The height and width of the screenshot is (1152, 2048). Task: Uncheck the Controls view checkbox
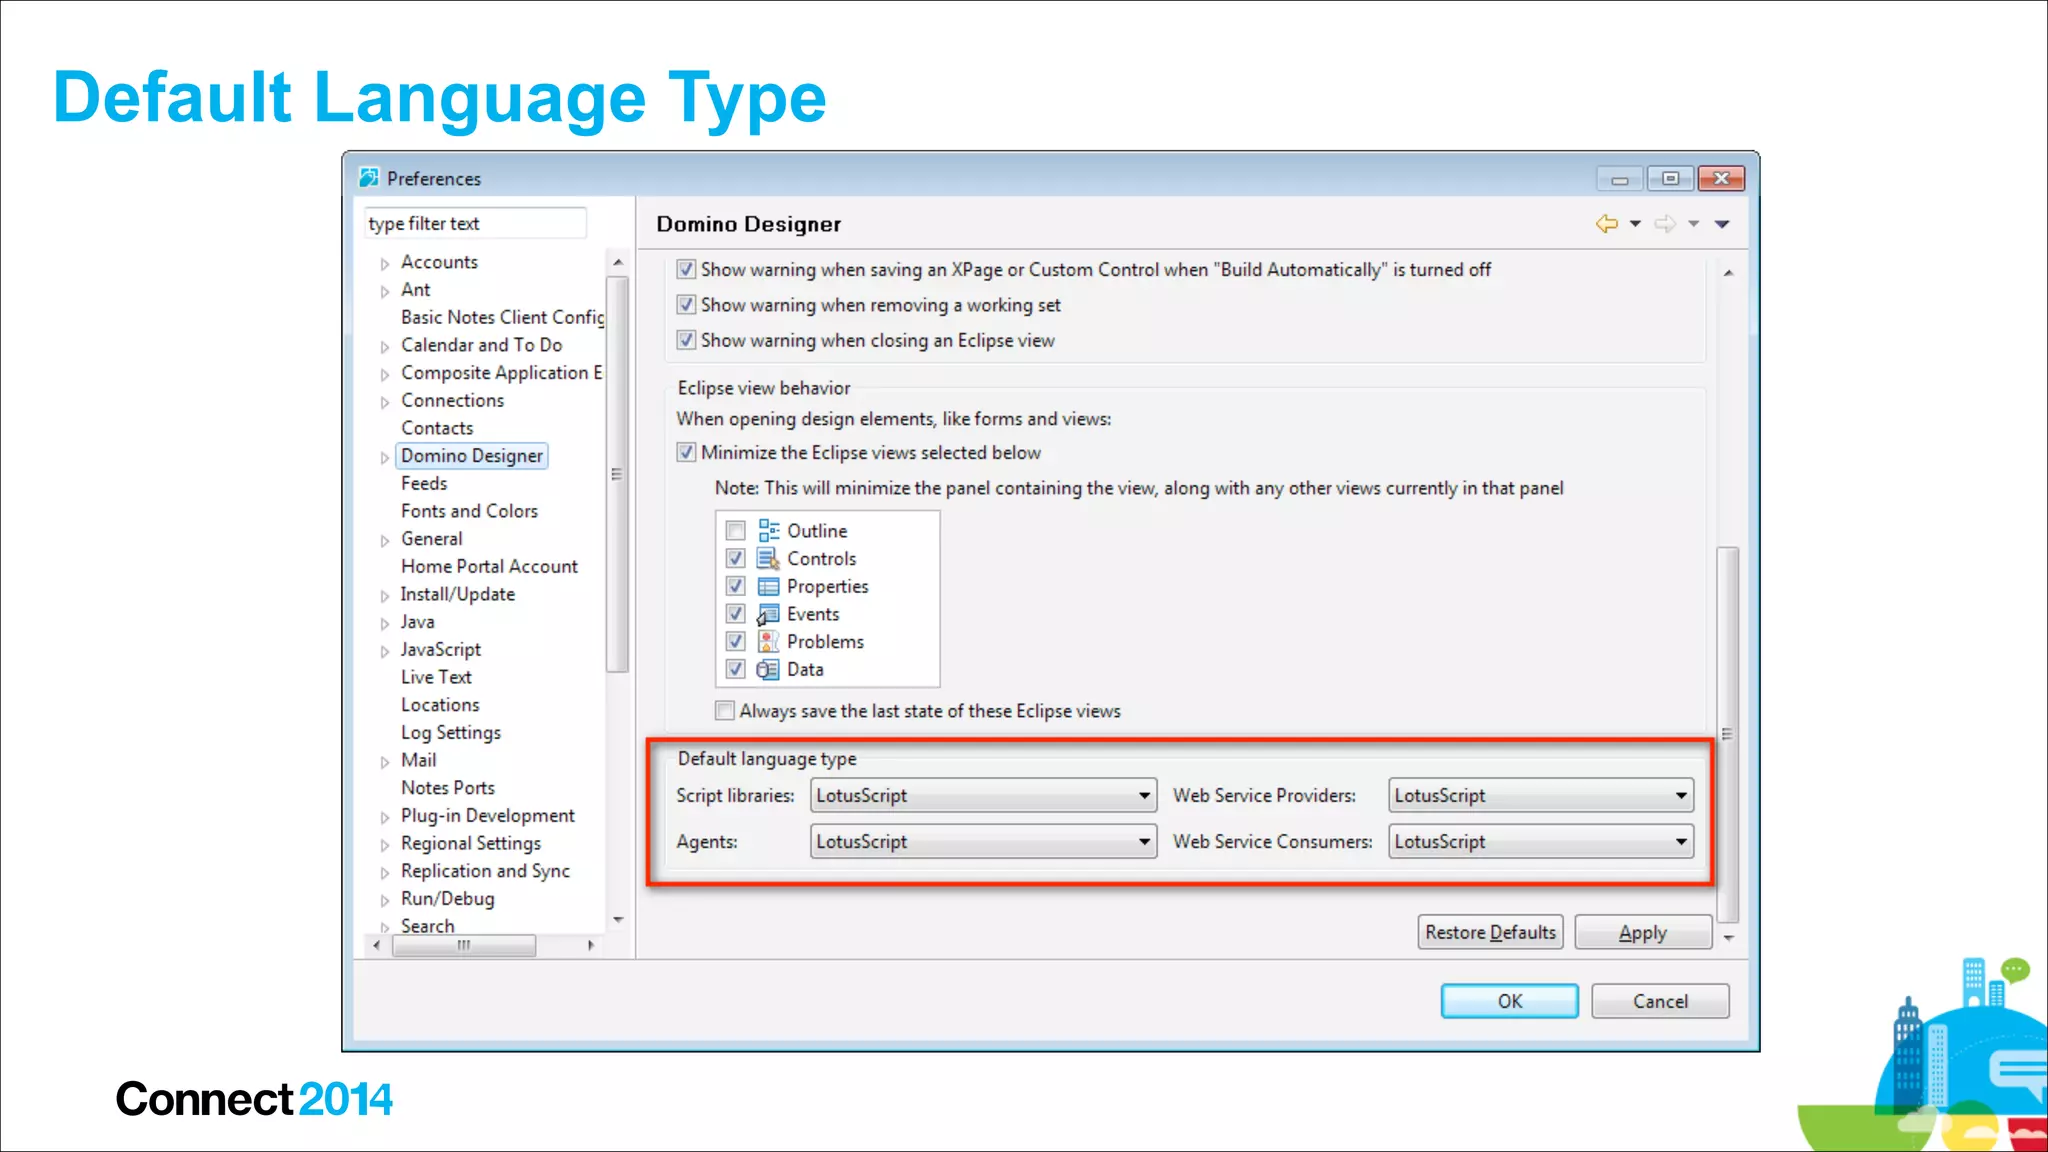736,558
